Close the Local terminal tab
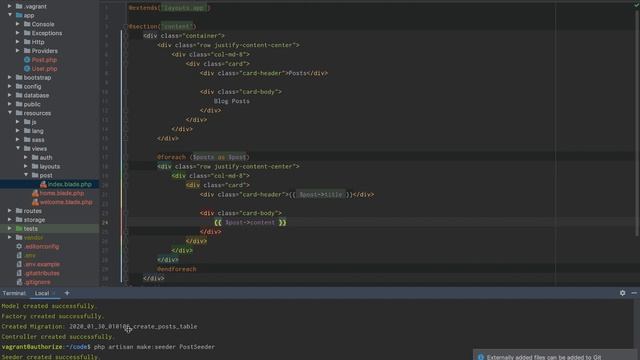The height and width of the screenshot is (360, 640). (54, 293)
